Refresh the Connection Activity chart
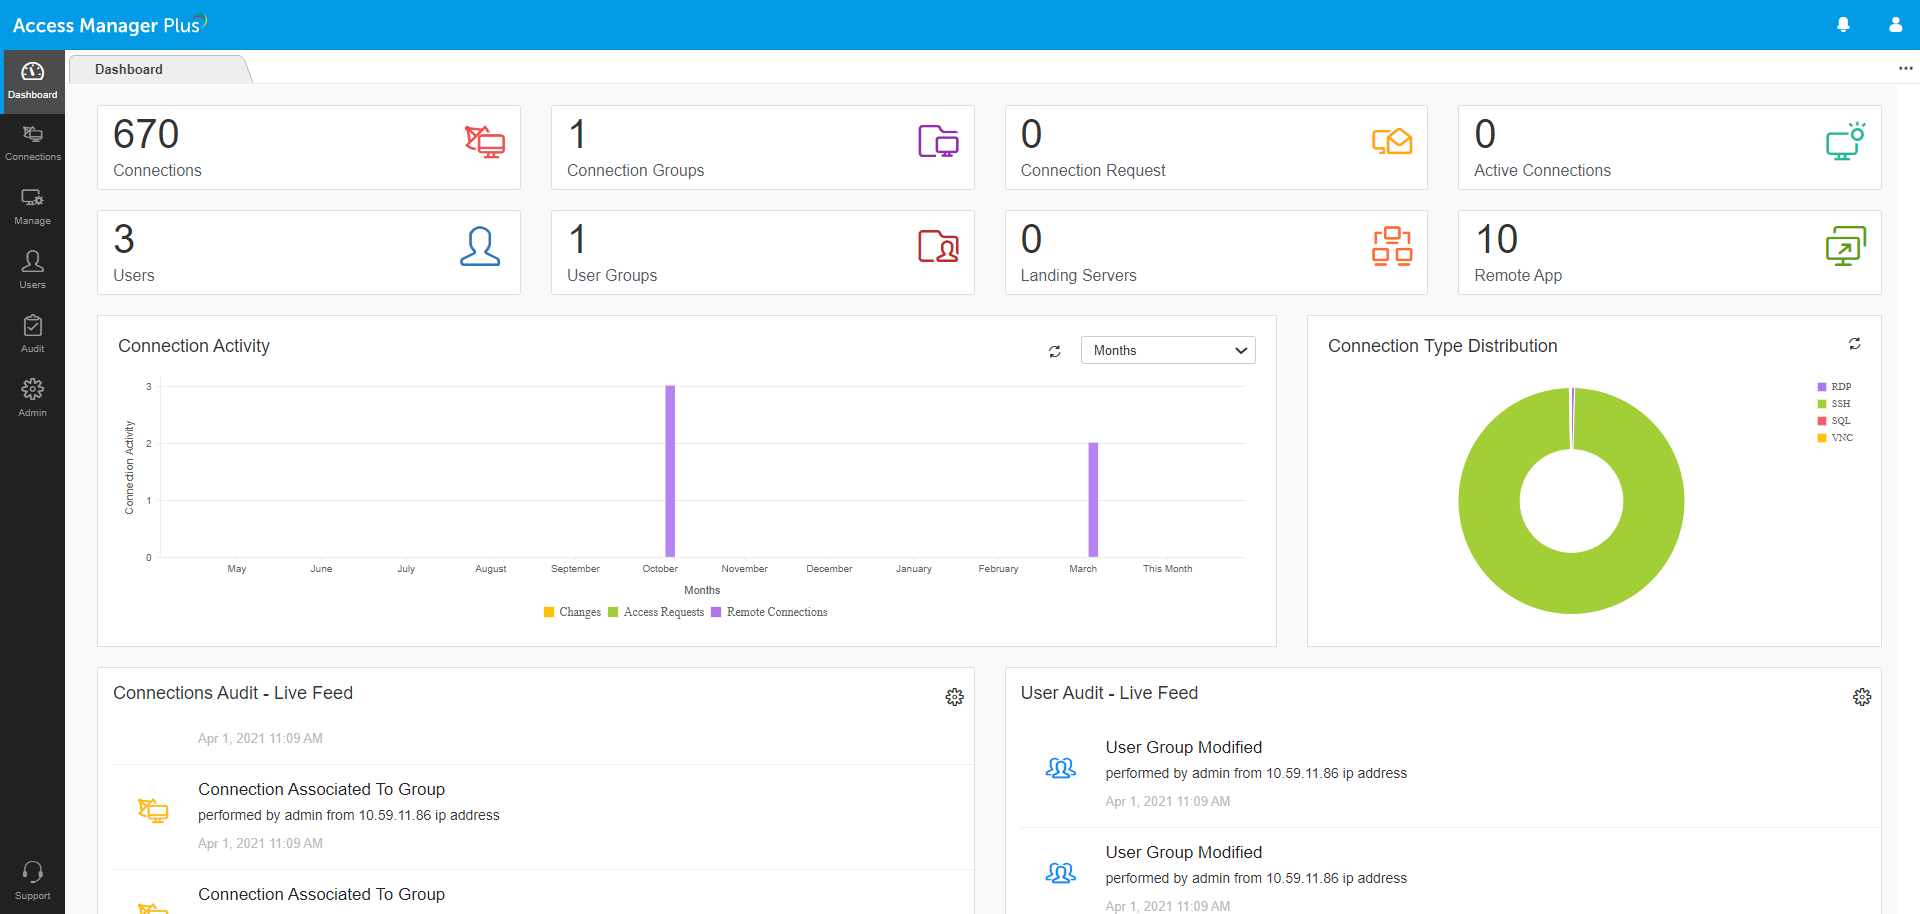This screenshot has height=914, width=1920. tap(1055, 351)
